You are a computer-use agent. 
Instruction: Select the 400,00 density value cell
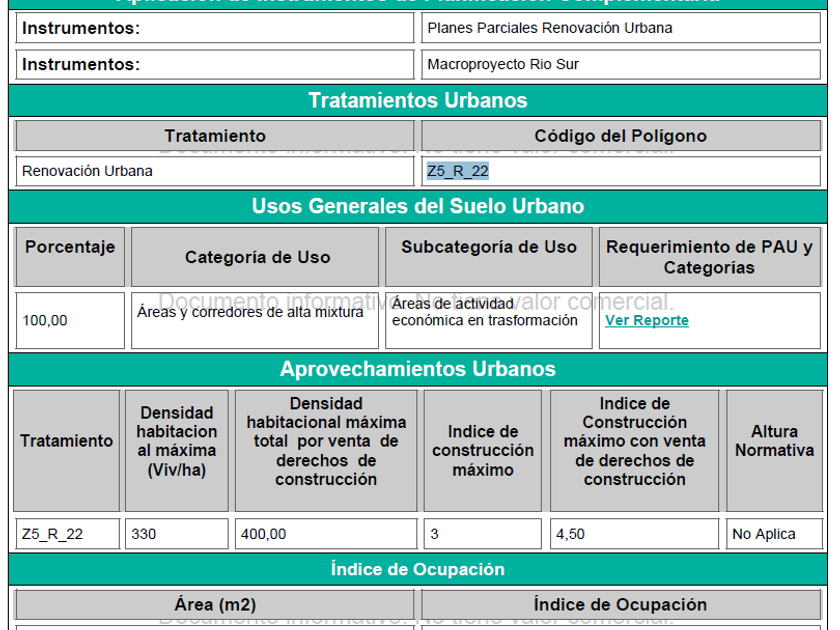pos(326,534)
